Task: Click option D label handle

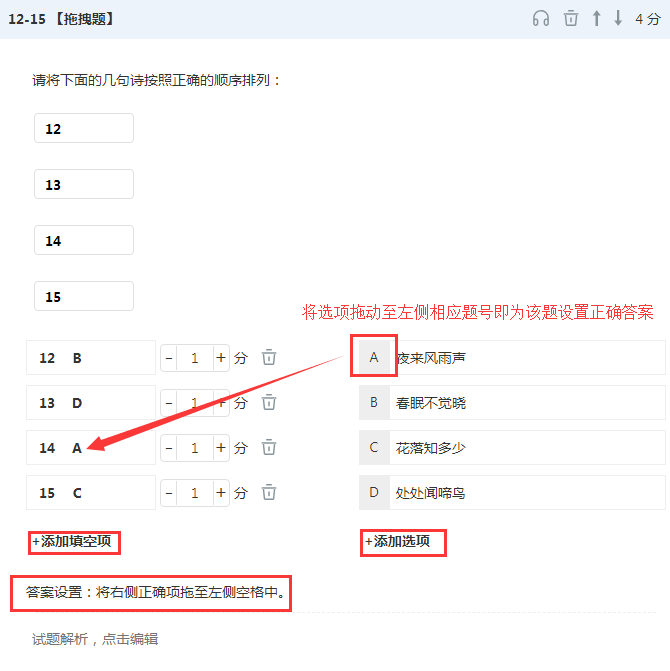Action: point(374,492)
